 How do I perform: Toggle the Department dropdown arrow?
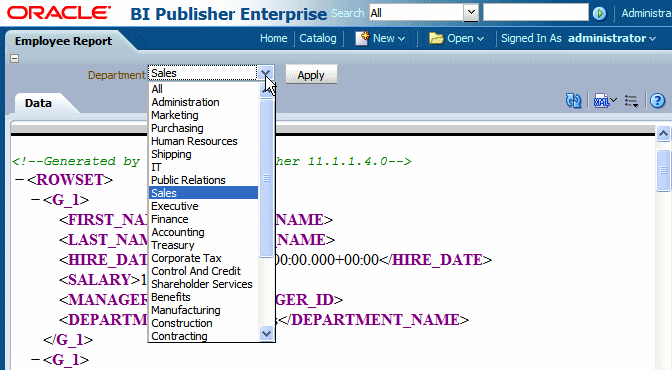pyautogui.click(x=266, y=73)
